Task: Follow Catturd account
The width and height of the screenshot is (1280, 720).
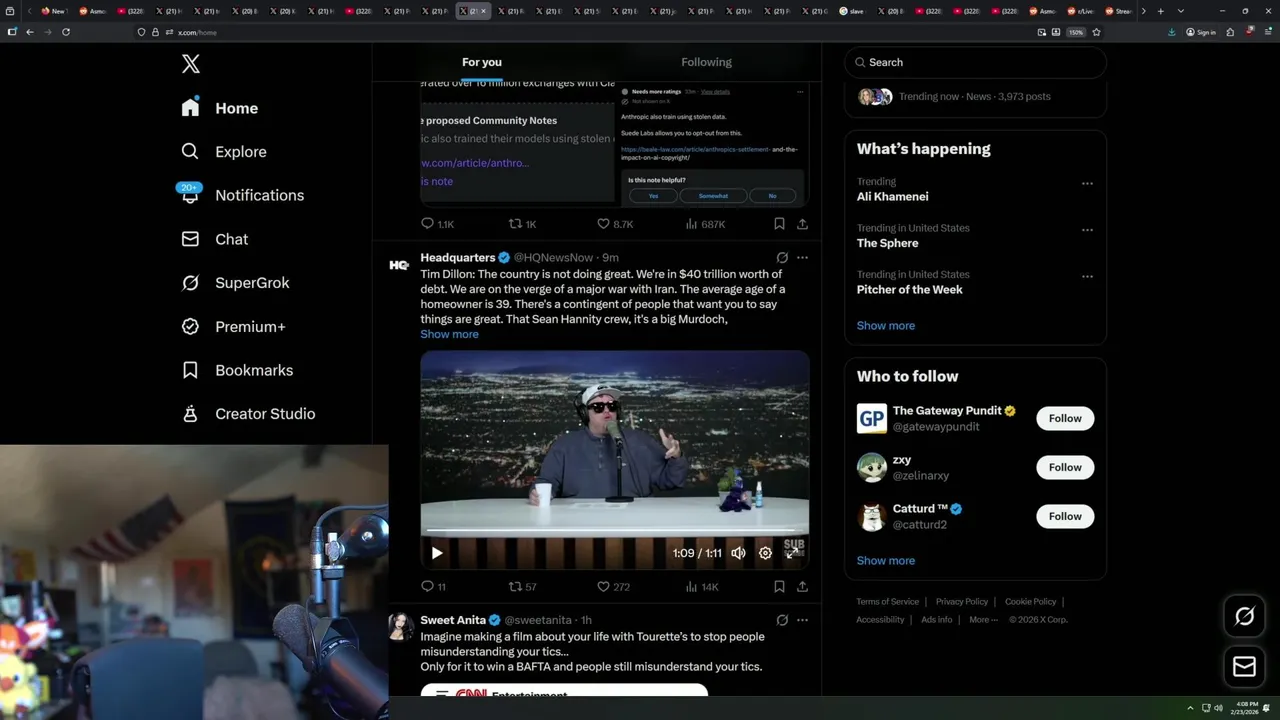Action: [x=1065, y=516]
